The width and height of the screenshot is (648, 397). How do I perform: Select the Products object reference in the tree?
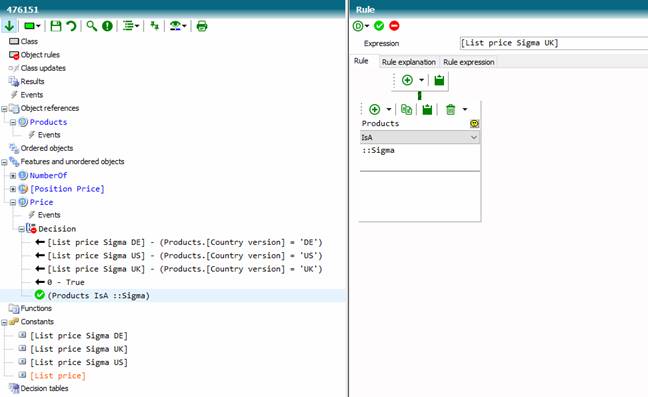(48, 122)
